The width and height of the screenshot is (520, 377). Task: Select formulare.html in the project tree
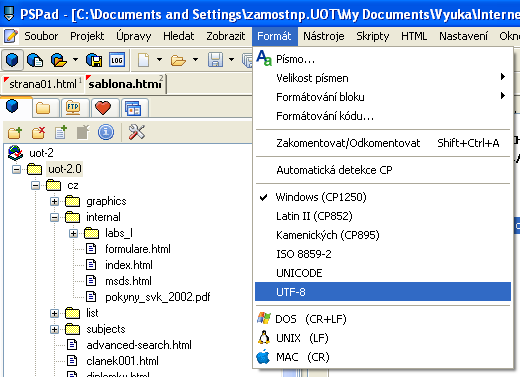point(138,249)
